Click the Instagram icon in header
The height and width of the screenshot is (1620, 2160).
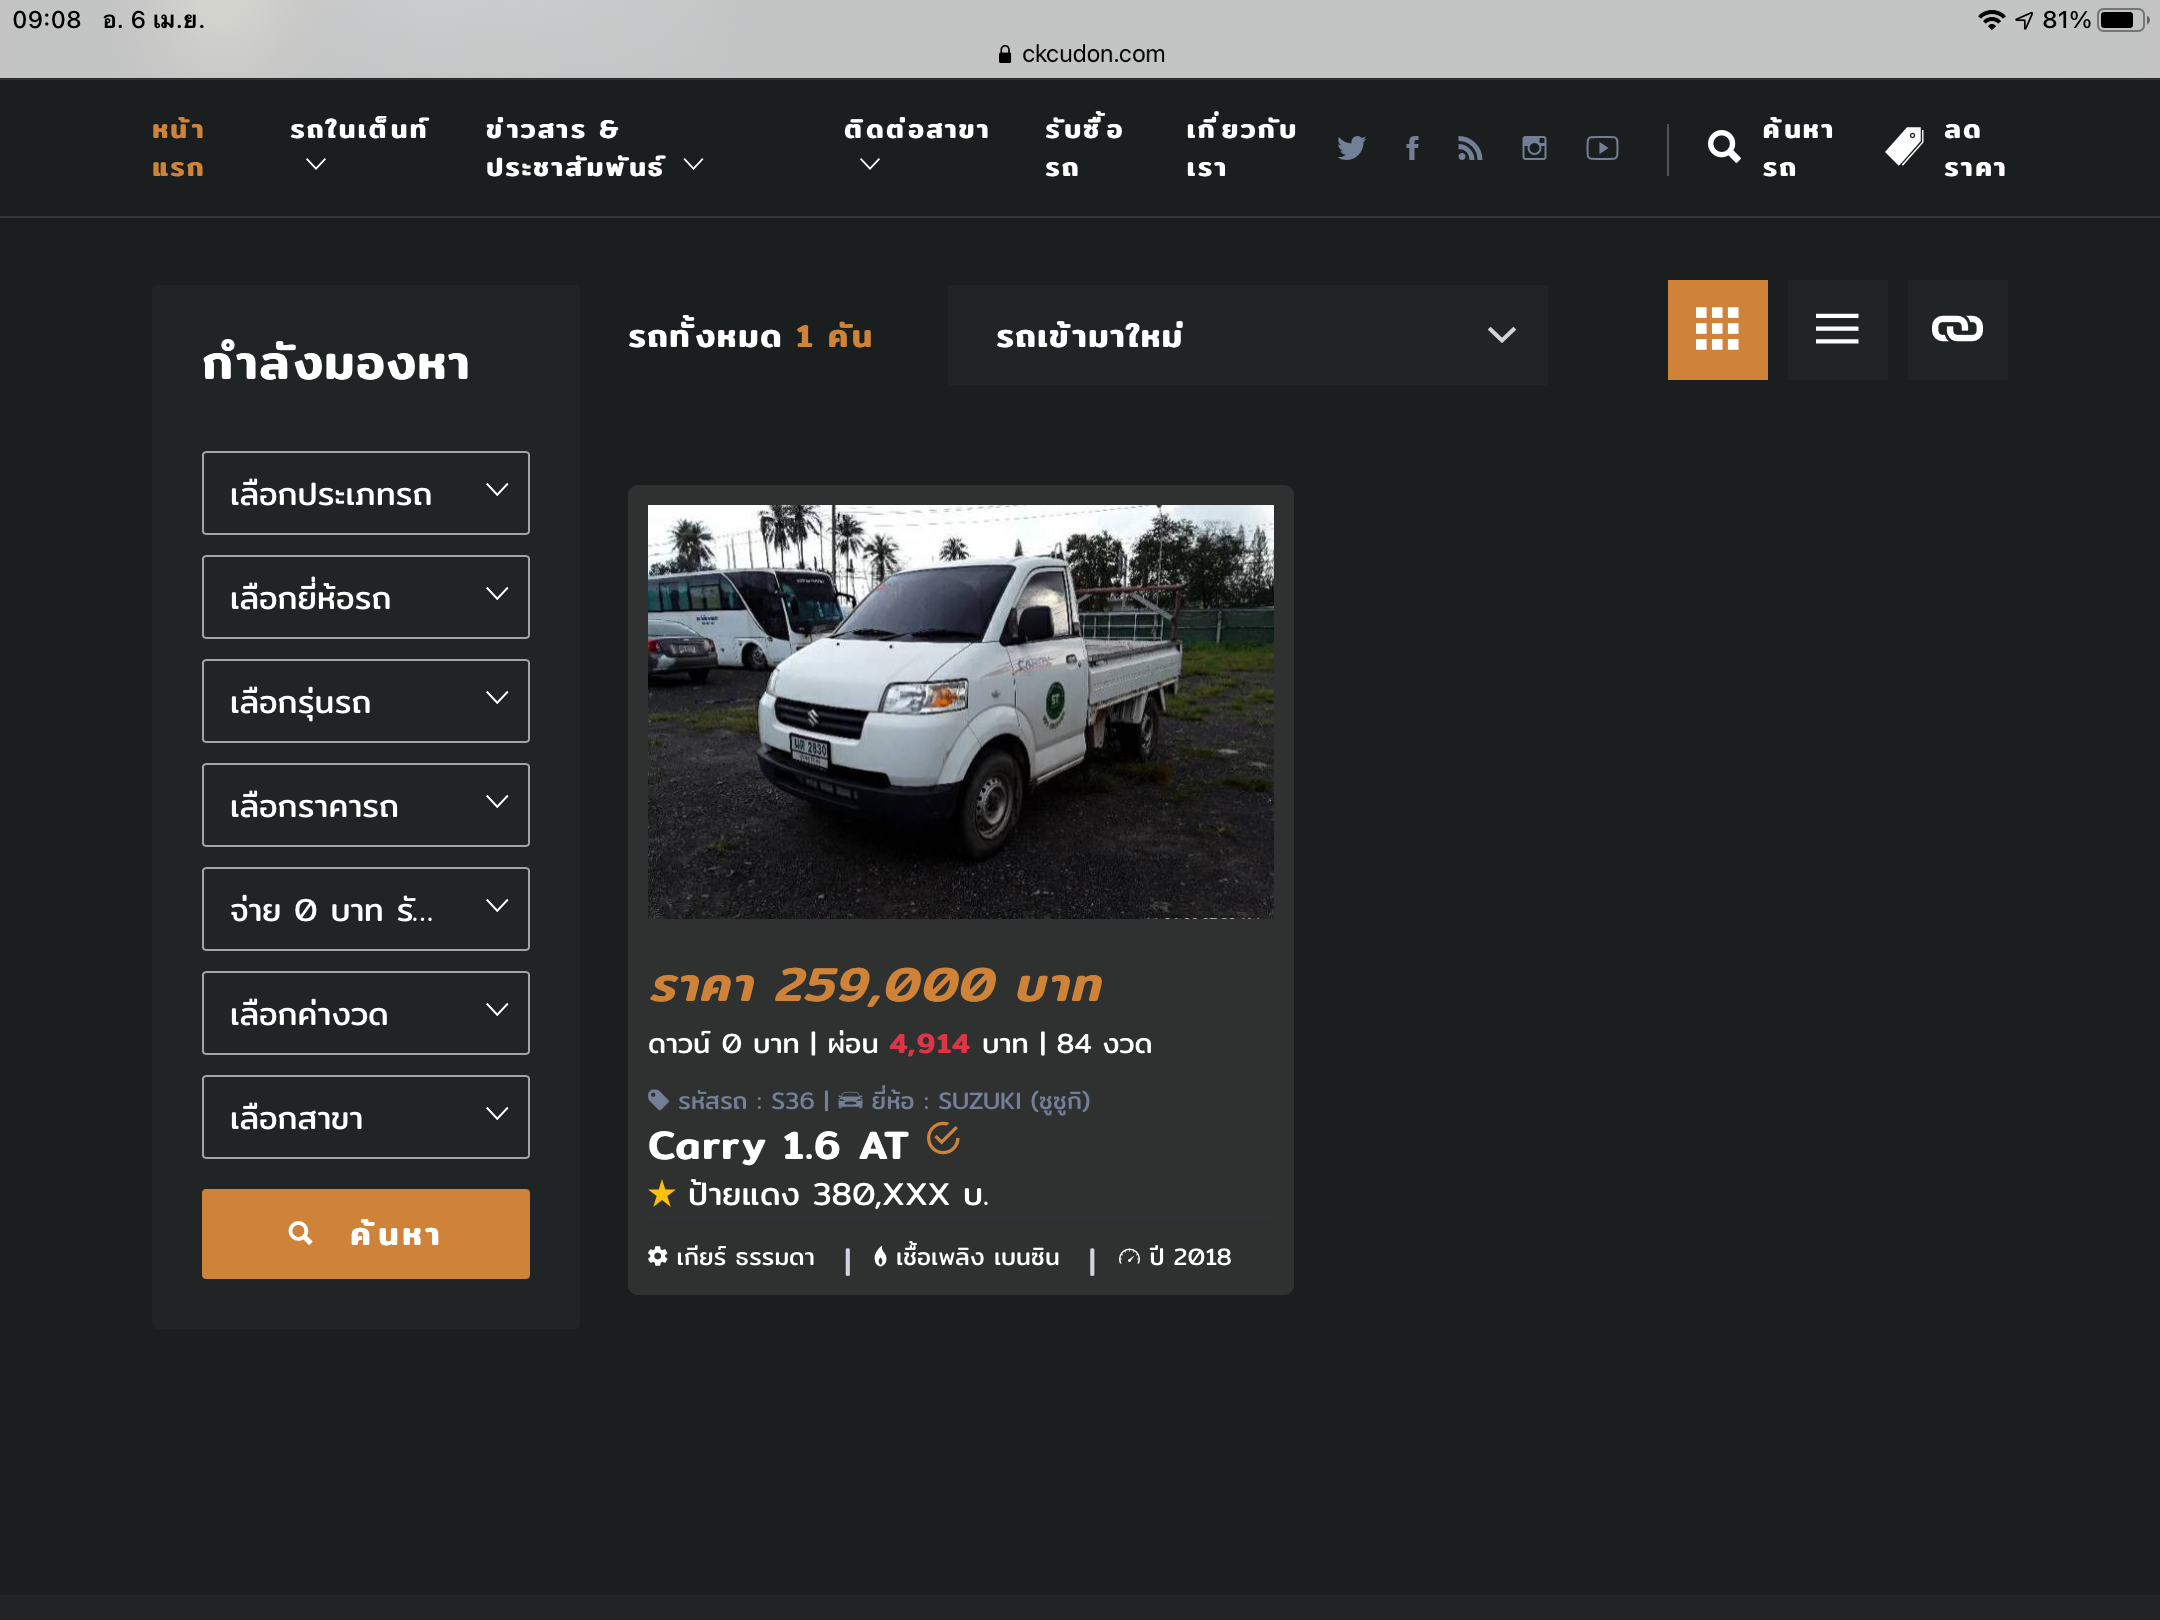click(x=1534, y=148)
